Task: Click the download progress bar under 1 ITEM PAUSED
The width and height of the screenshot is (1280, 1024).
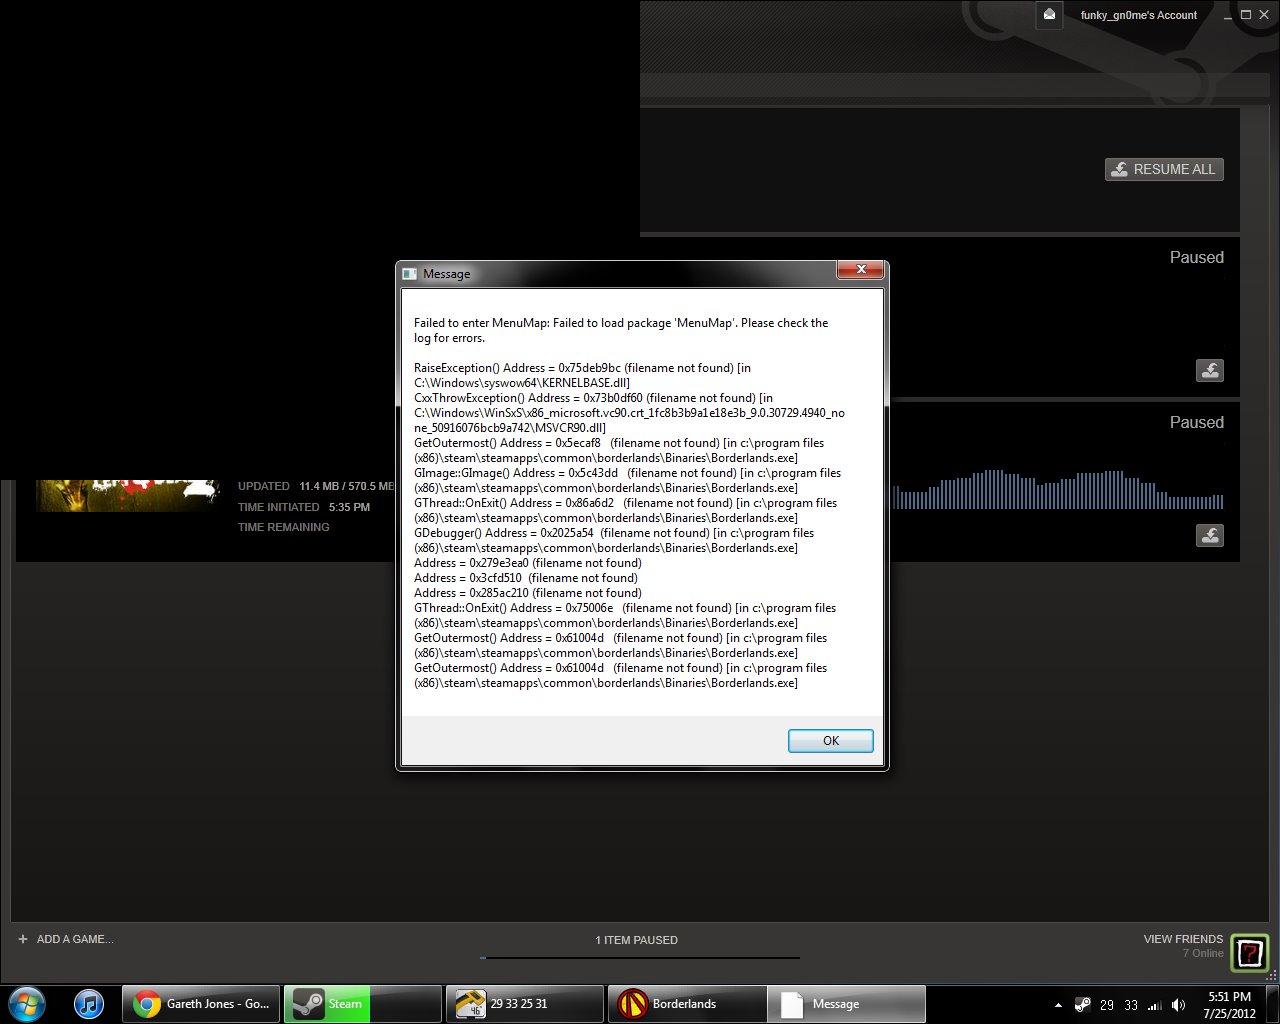Action: [x=640, y=957]
